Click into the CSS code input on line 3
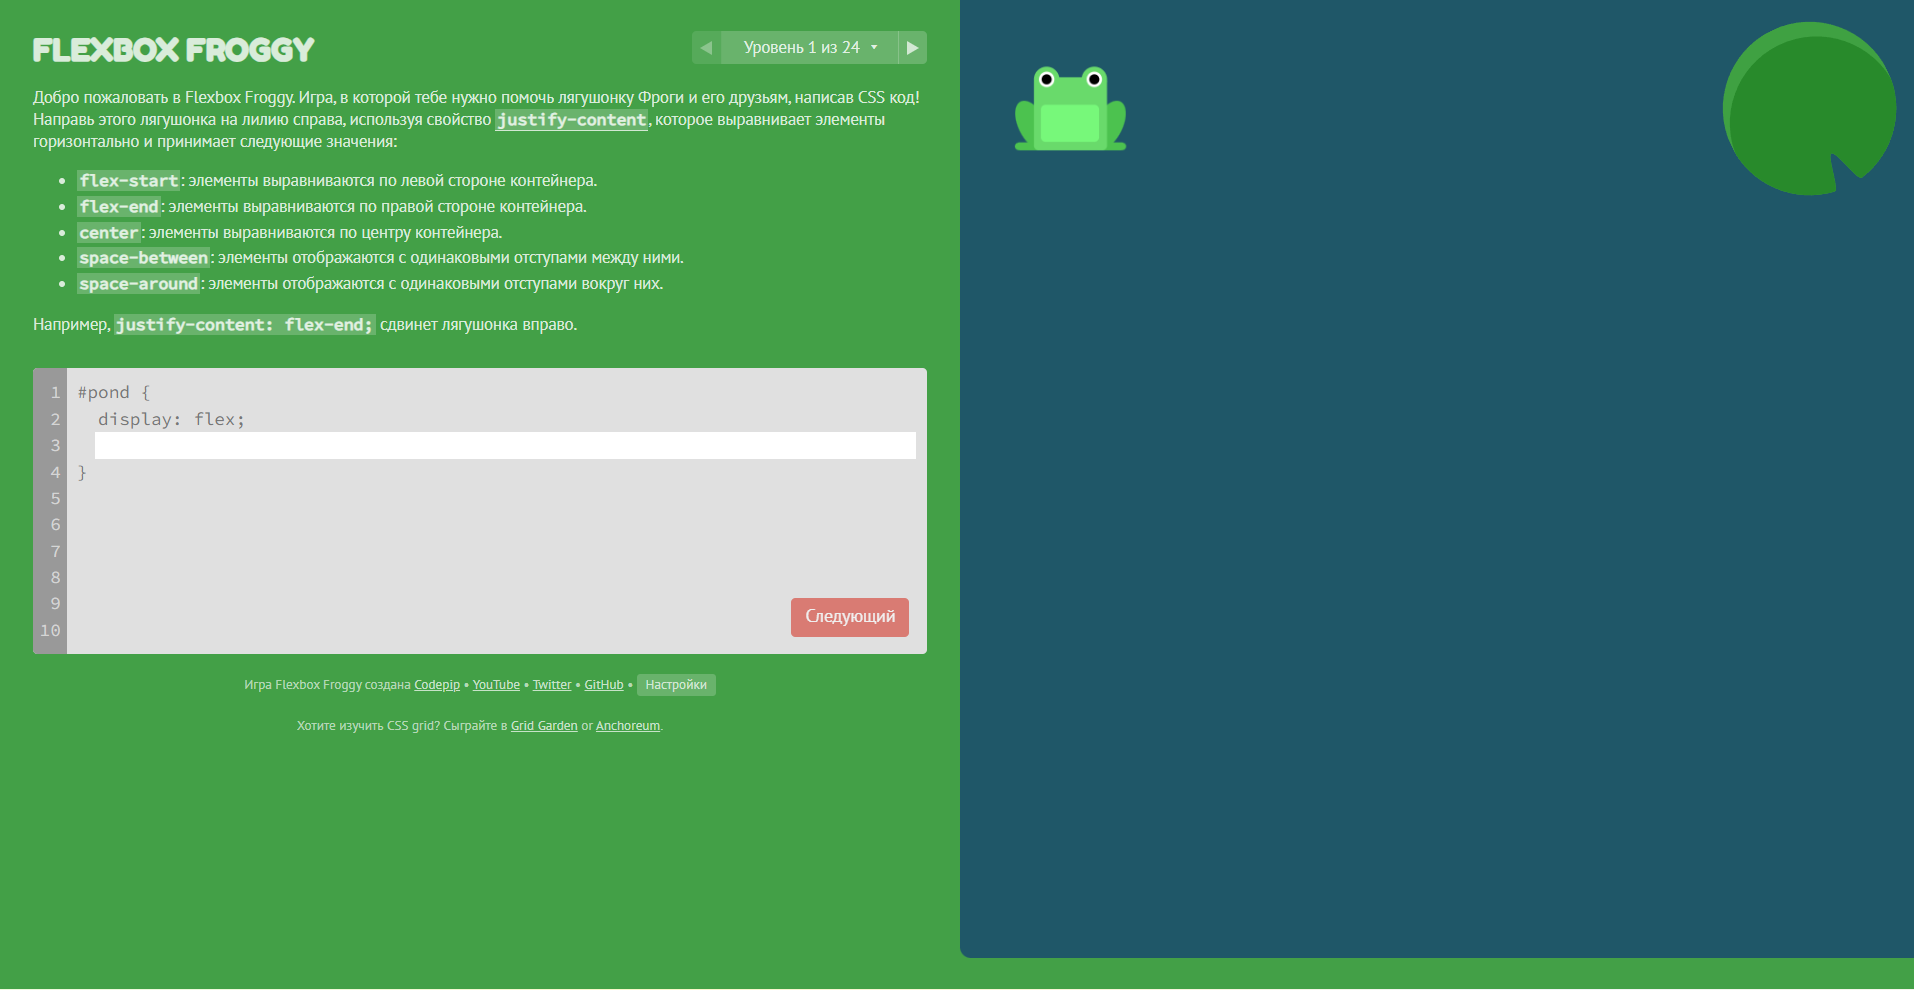Viewport: 1914px width, 990px height. coord(505,446)
